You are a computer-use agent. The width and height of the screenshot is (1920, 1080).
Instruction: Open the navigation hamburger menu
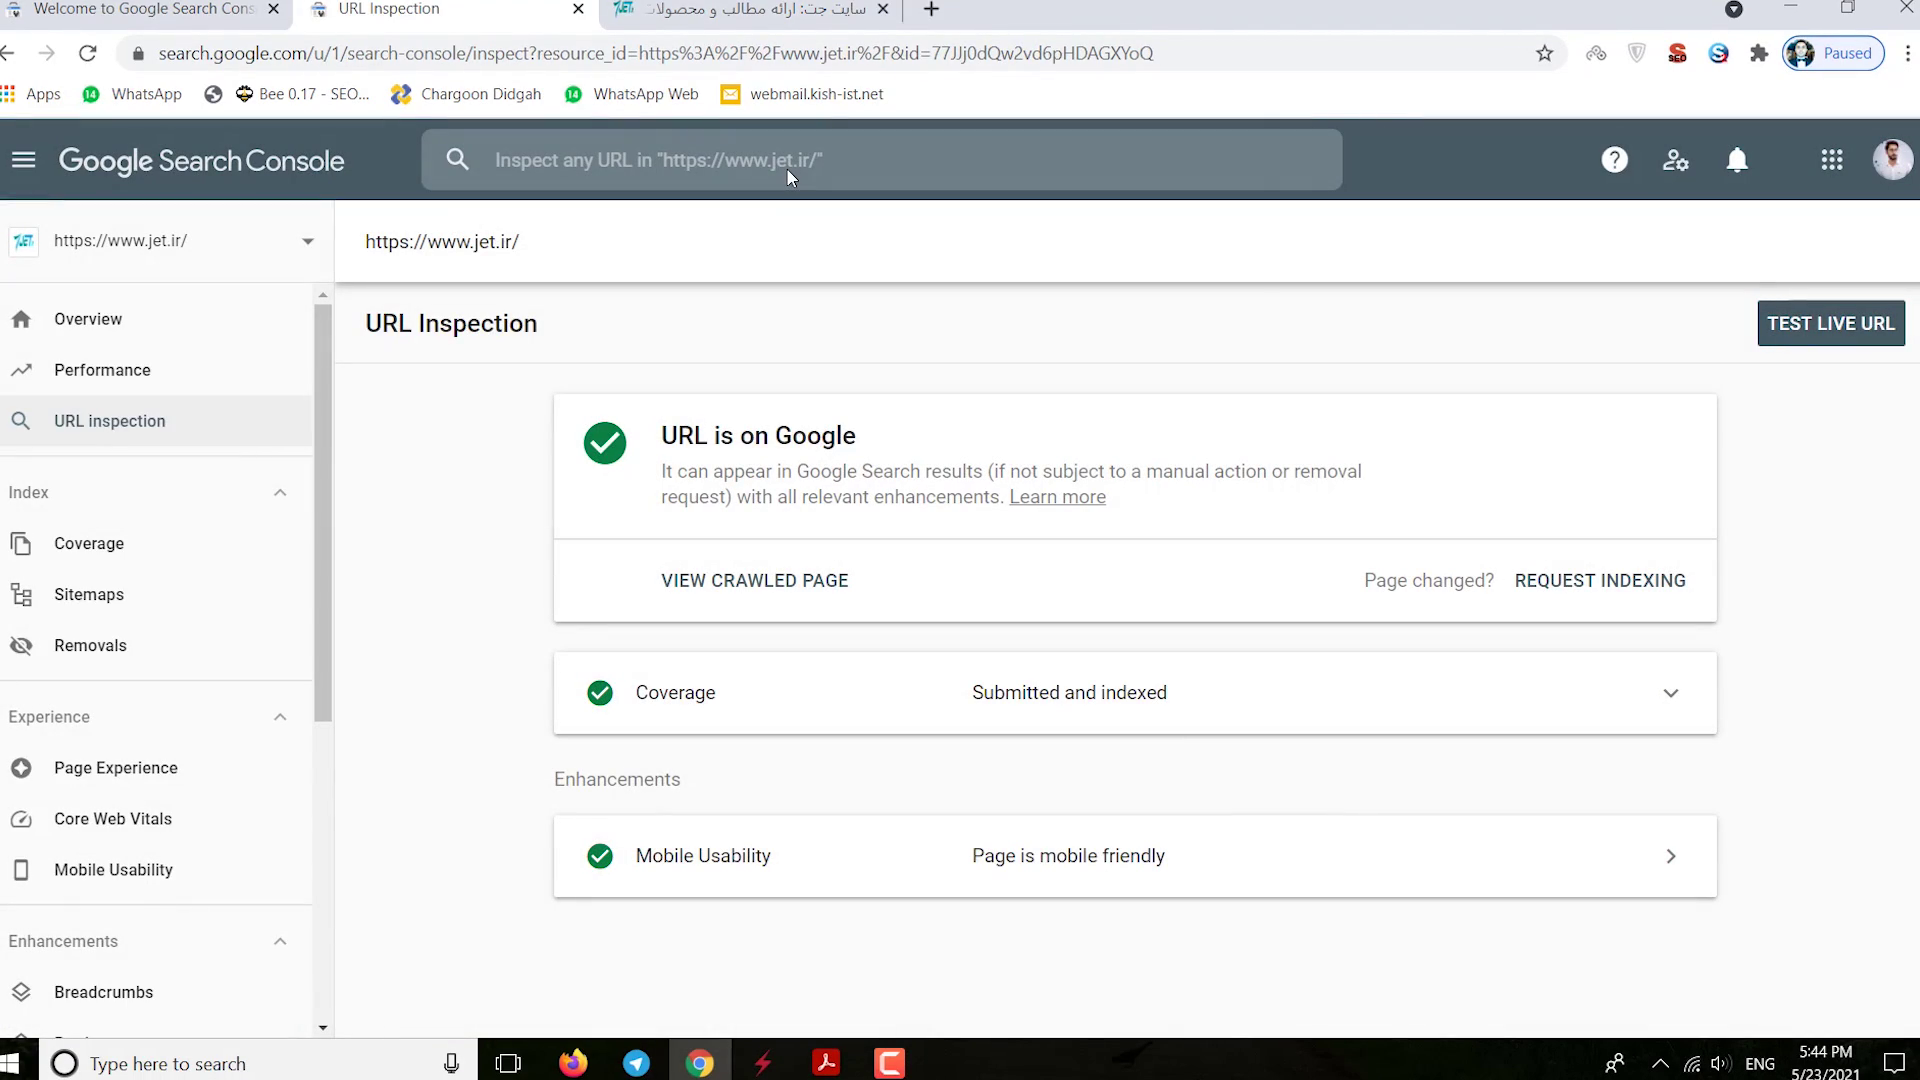(x=23, y=160)
